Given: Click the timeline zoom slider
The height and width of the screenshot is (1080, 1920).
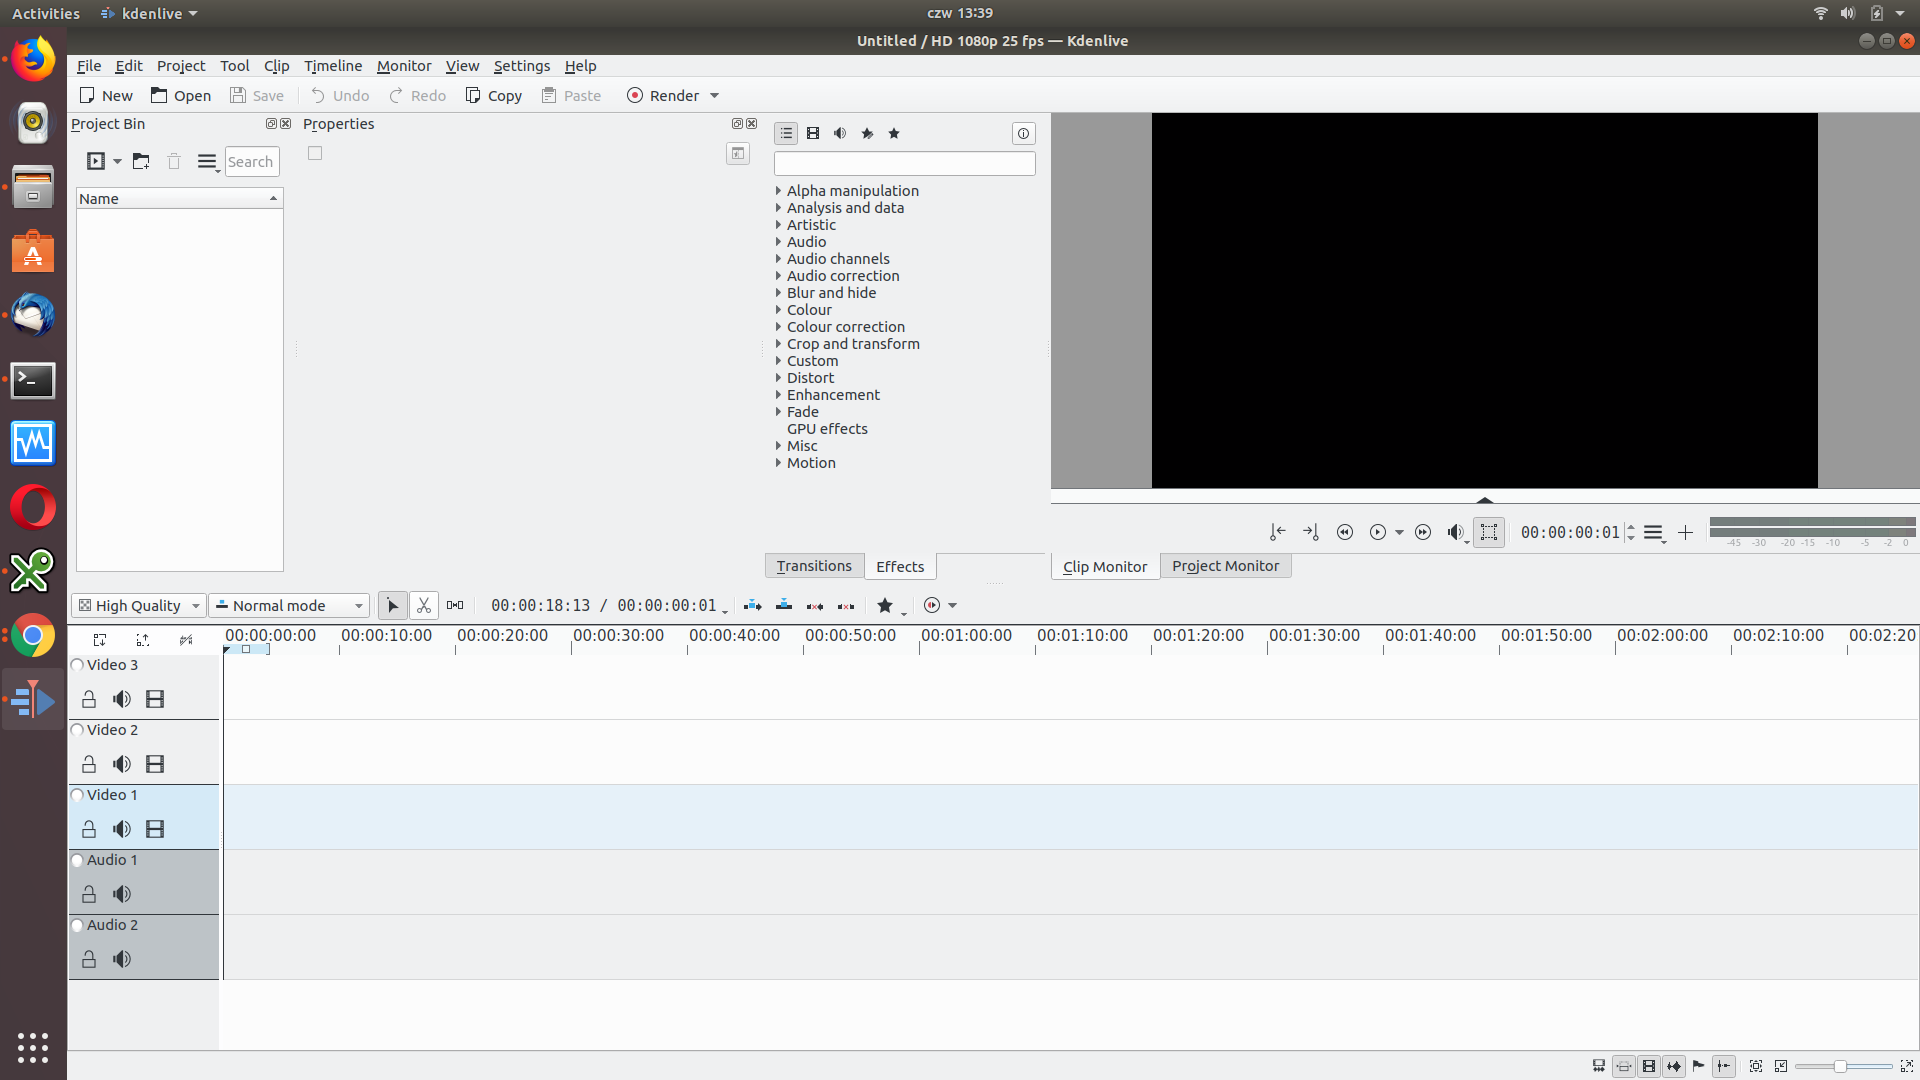Looking at the screenshot, I should pos(1843,1067).
